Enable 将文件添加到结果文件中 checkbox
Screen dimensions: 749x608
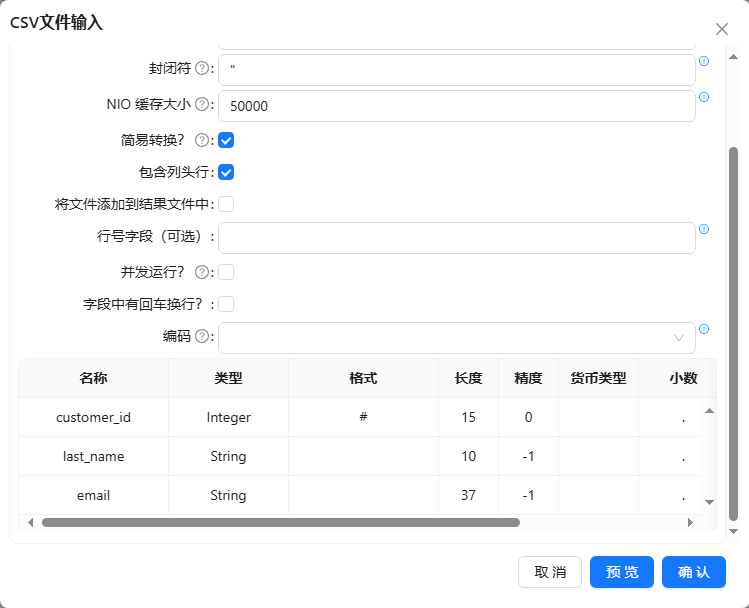227,205
